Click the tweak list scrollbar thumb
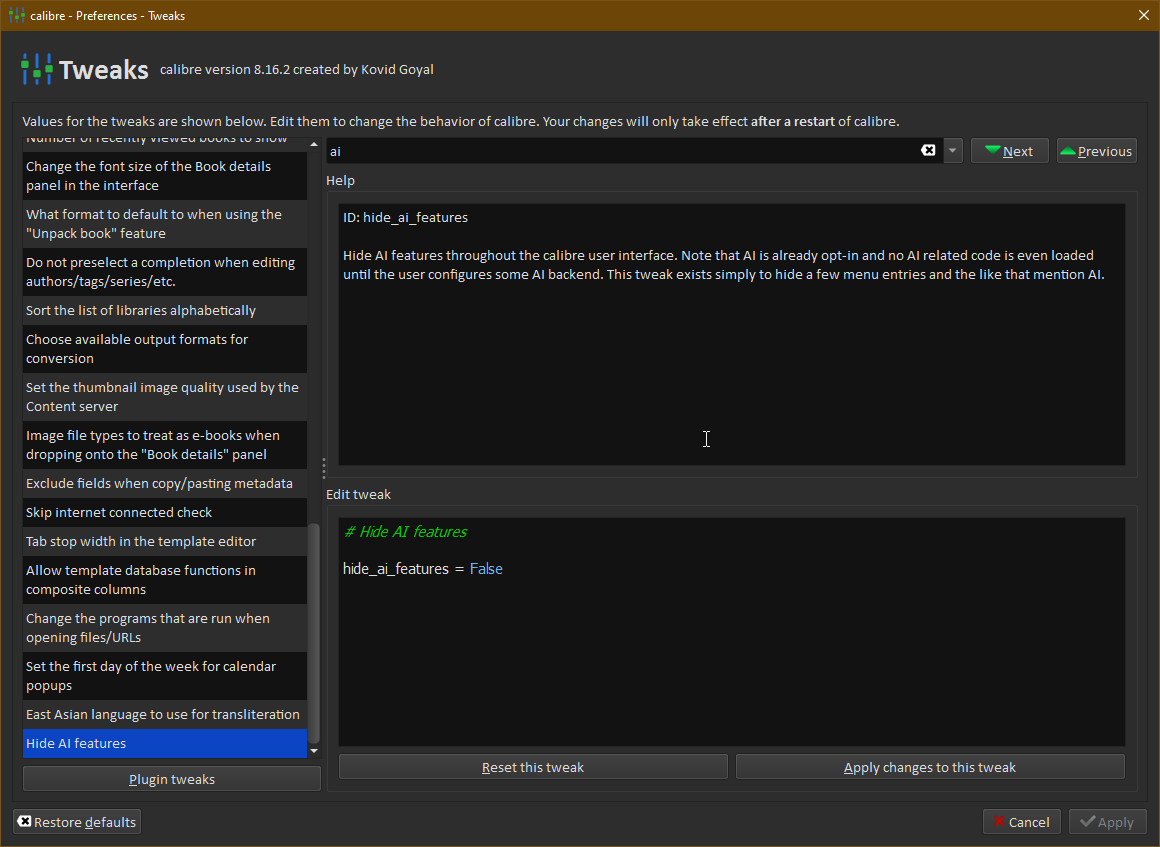The width and height of the screenshot is (1160, 847). pos(314,632)
